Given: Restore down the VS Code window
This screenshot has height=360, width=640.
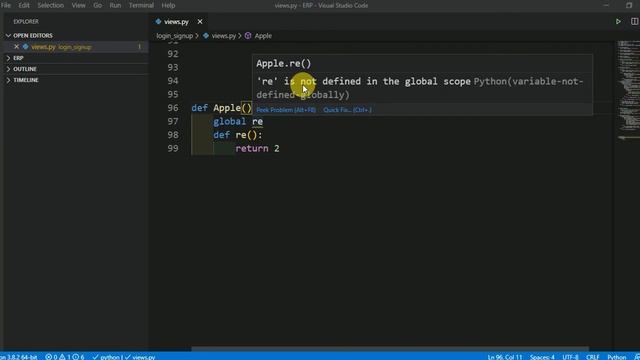Looking at the screenshot, I should pyautogui.click(x=629, y=5).
